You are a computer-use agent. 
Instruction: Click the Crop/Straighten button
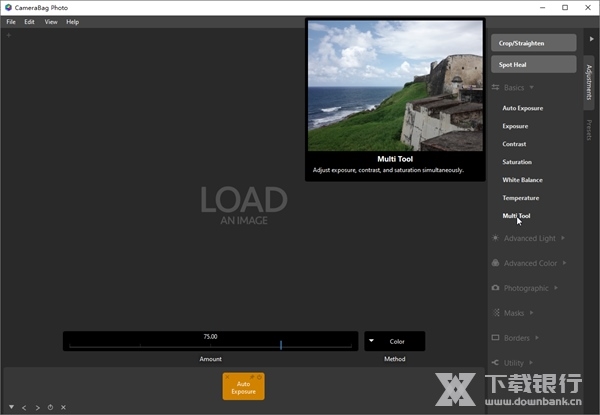[533, 43]
